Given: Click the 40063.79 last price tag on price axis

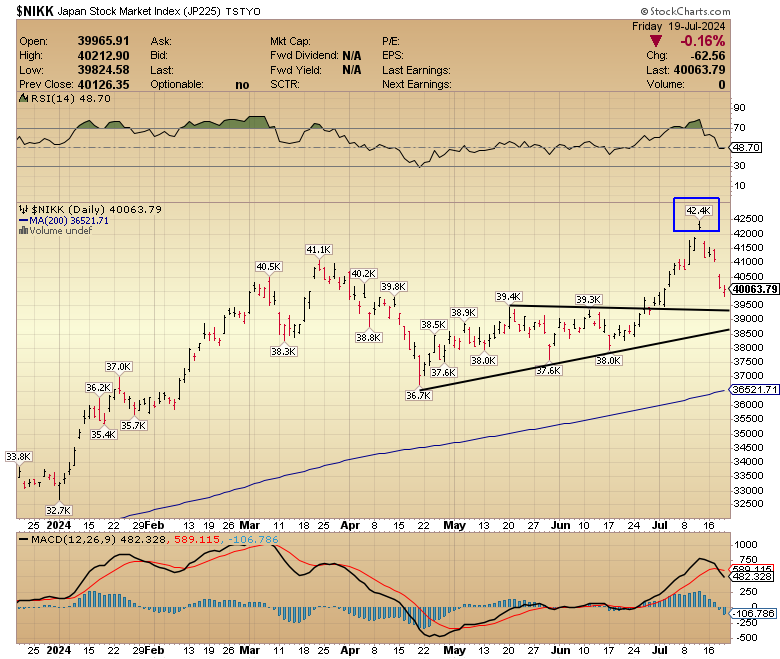Looking at the screenshot, I should (755, 289).
